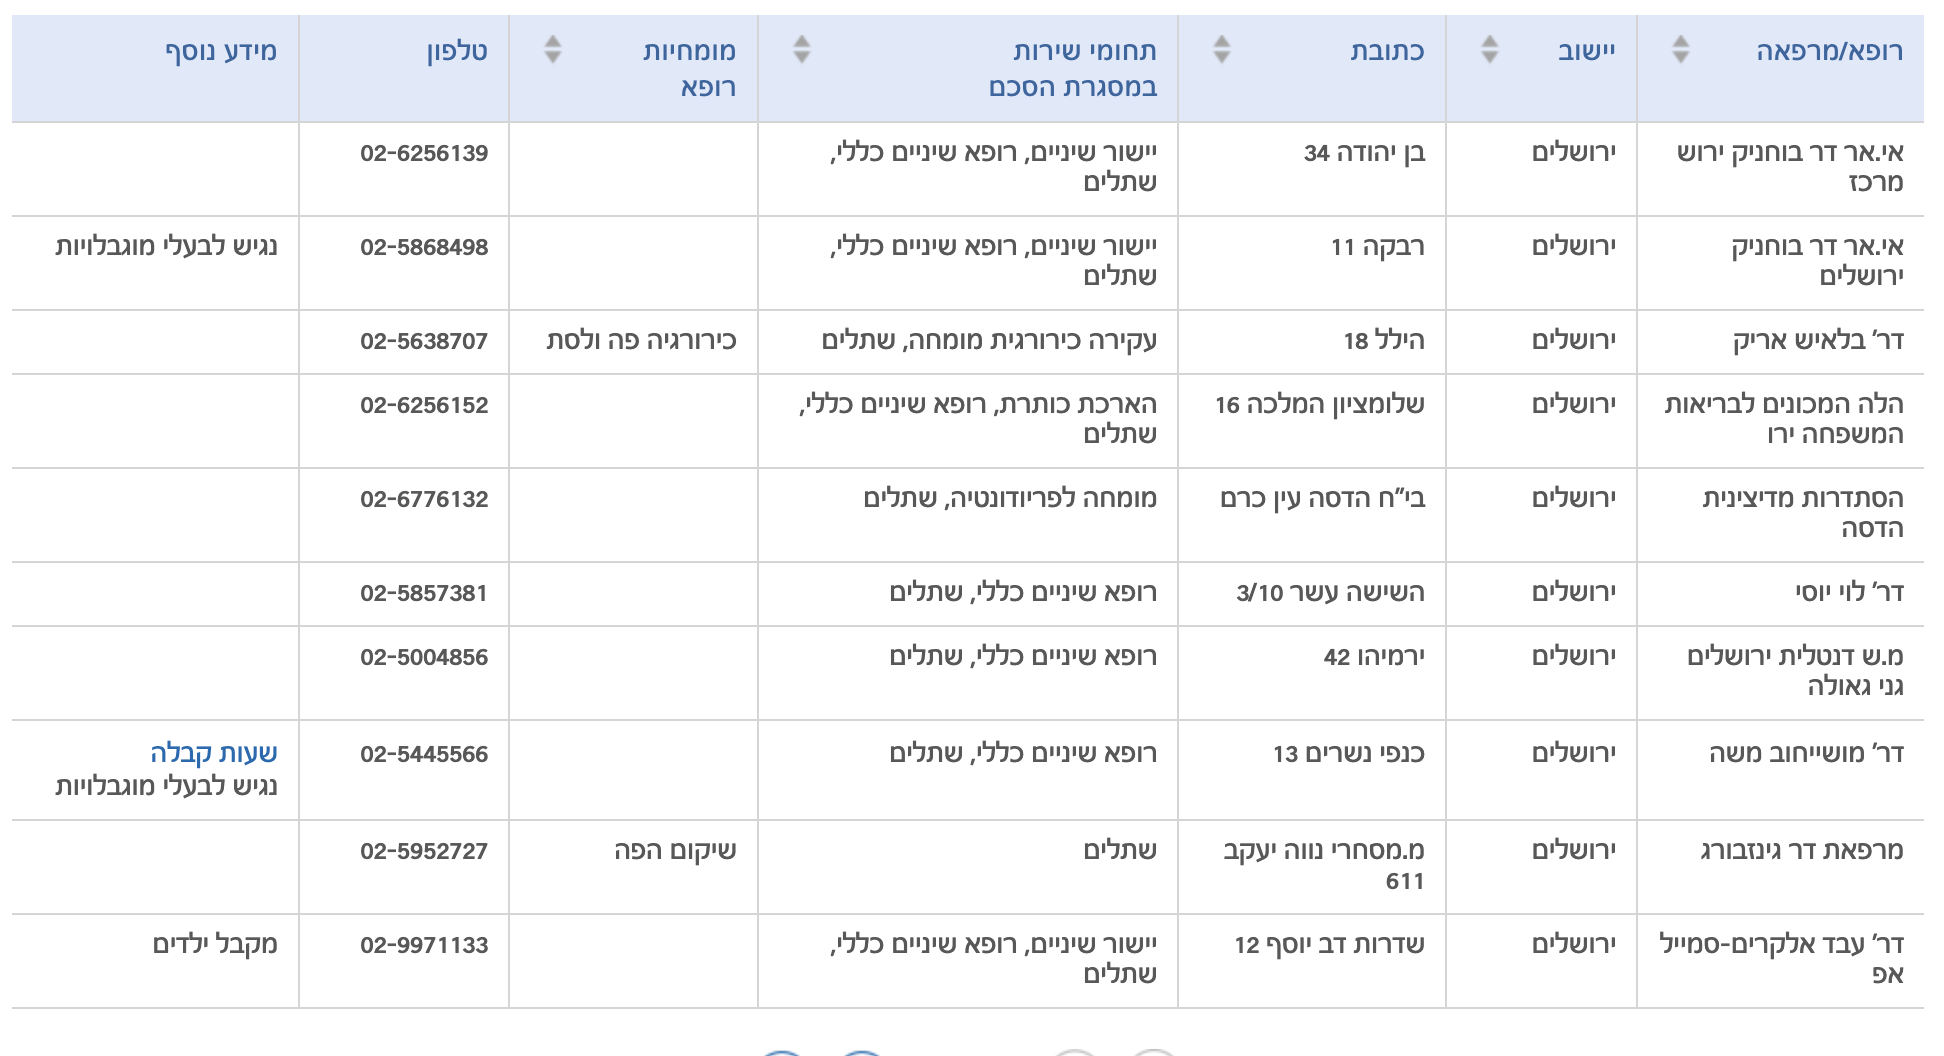Click the כירורגיה פה ולסת specialty cell

pyautogui.click(x=641, y=341)
